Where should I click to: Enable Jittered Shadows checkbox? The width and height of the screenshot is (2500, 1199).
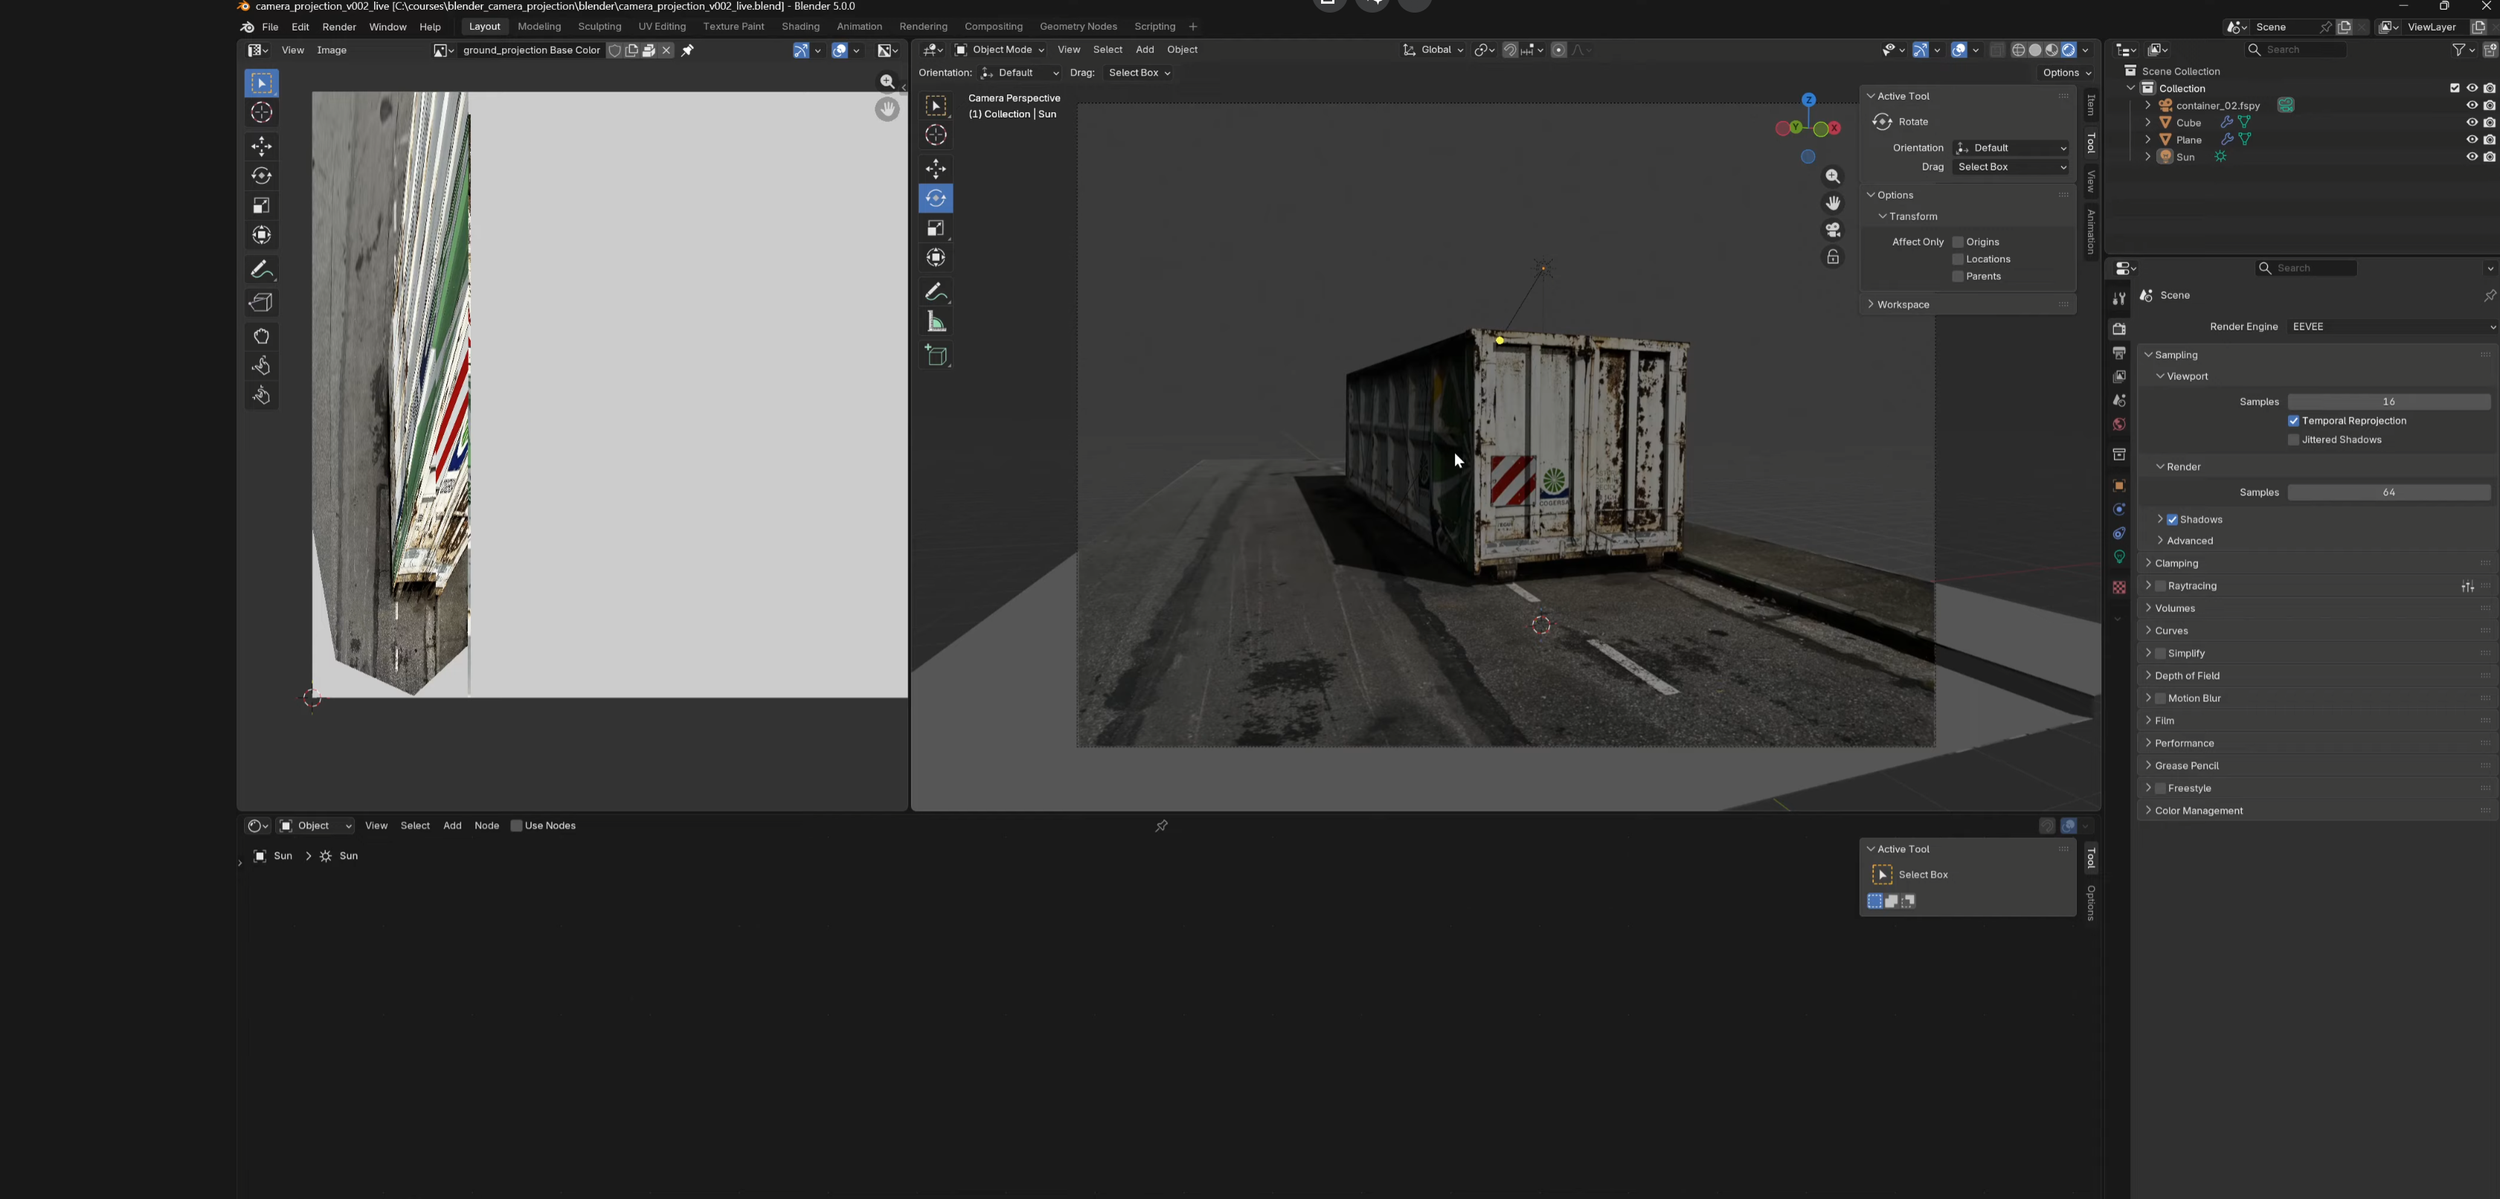point(2293,440)
